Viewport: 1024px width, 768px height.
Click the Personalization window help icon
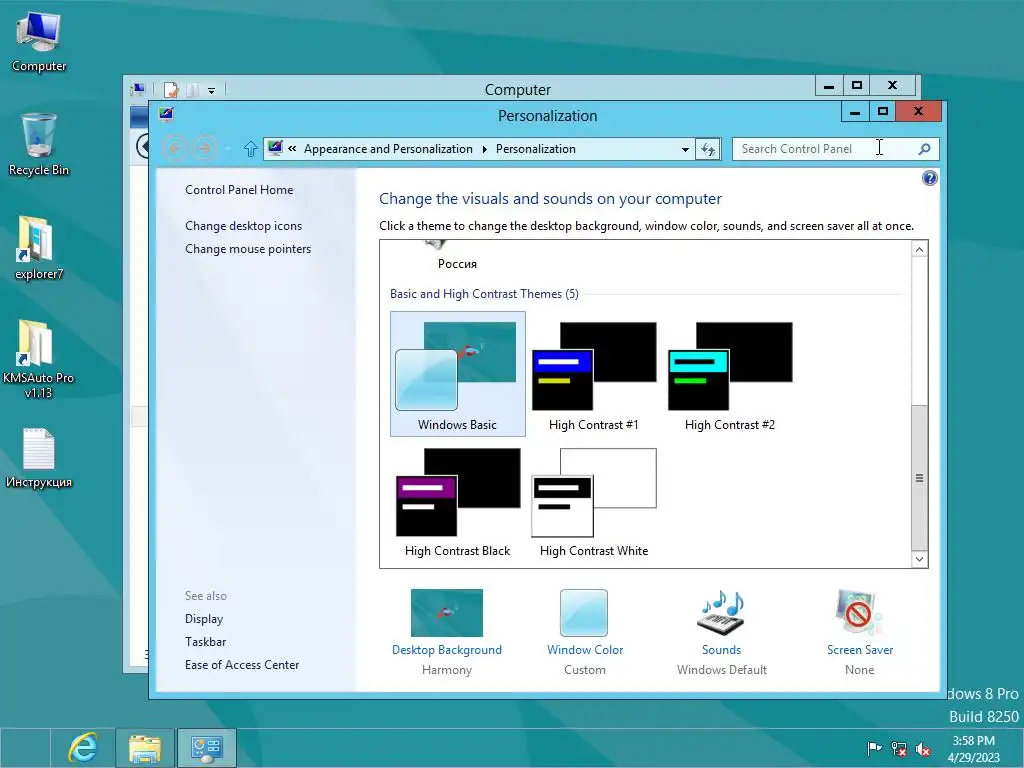click(x=929, y=178)
